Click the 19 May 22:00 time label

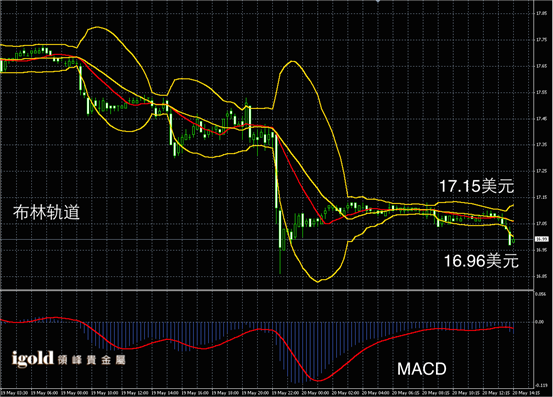click(x=285, y=393)
